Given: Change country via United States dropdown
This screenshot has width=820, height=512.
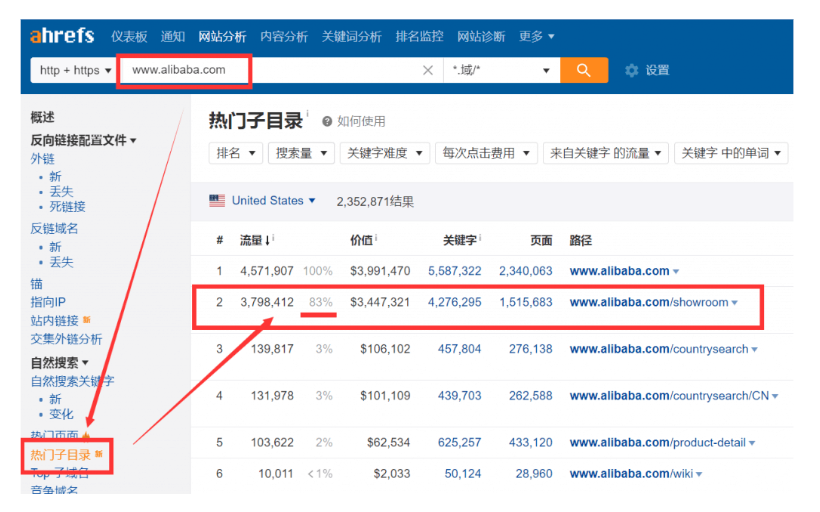Looking at the screenshot, I should (x=273, y=200).
